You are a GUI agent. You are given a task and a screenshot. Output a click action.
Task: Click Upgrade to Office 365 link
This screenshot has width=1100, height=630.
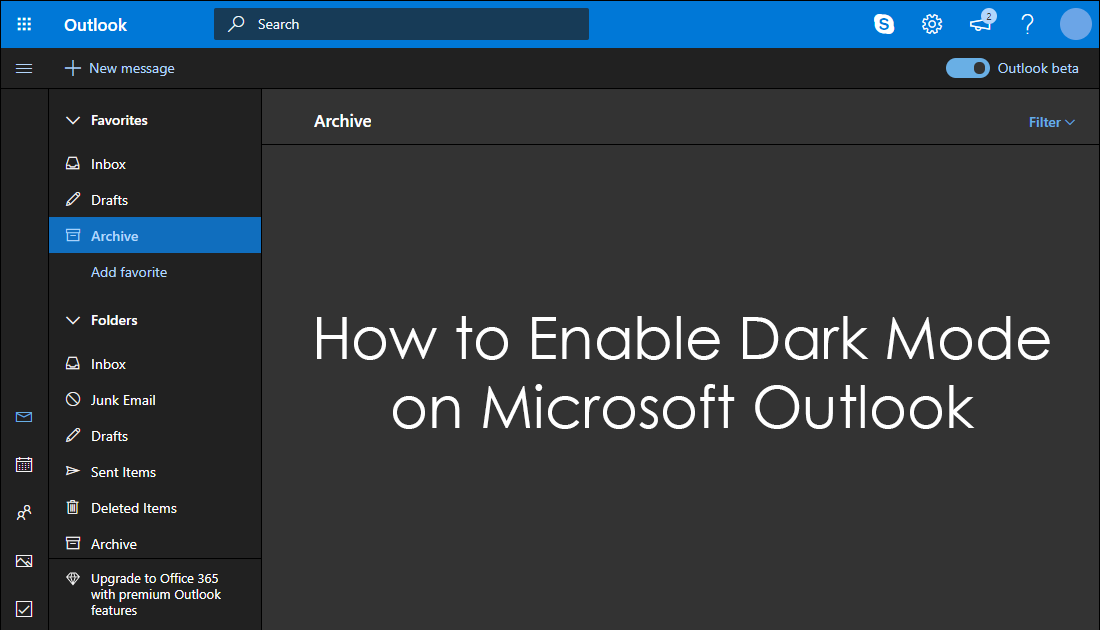[x=156, y=594]
